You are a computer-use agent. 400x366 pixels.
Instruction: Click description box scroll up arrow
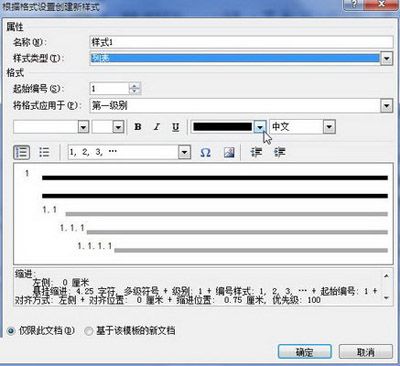coord(386,276)
